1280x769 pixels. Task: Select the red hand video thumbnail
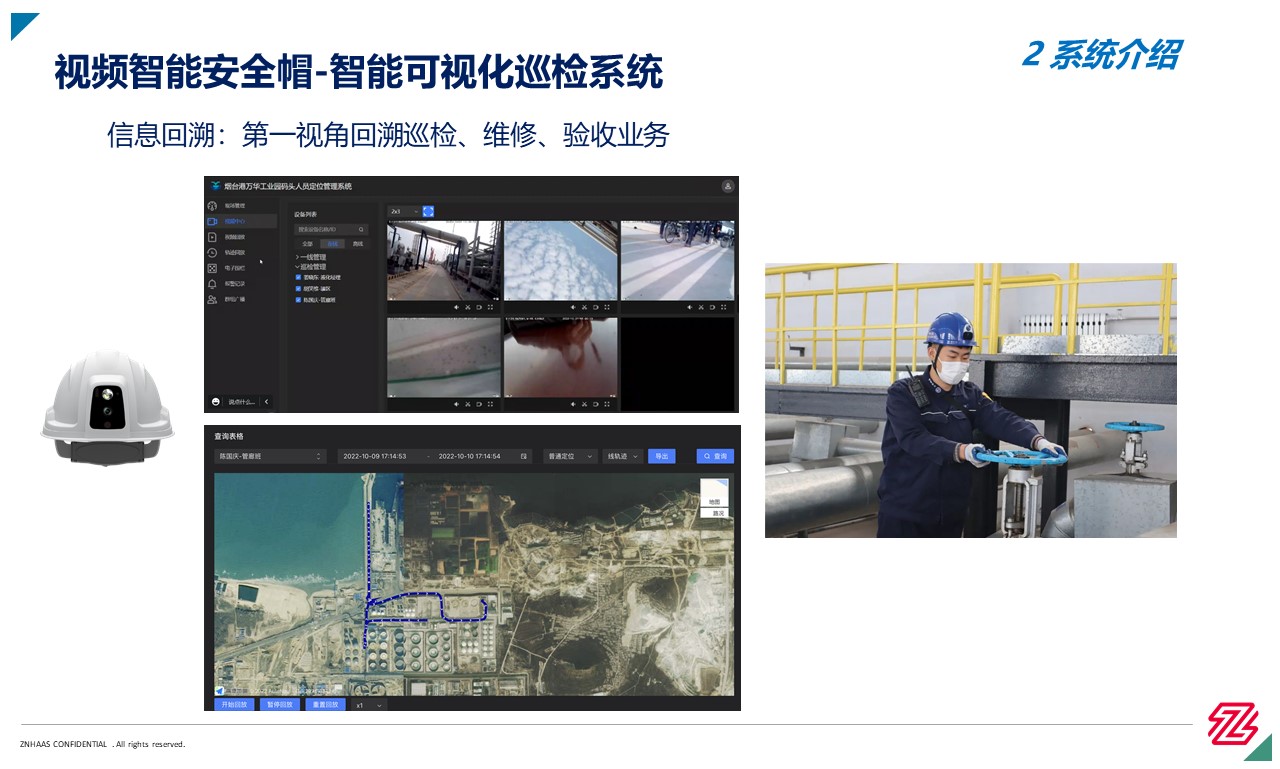(x=559, y=357)
